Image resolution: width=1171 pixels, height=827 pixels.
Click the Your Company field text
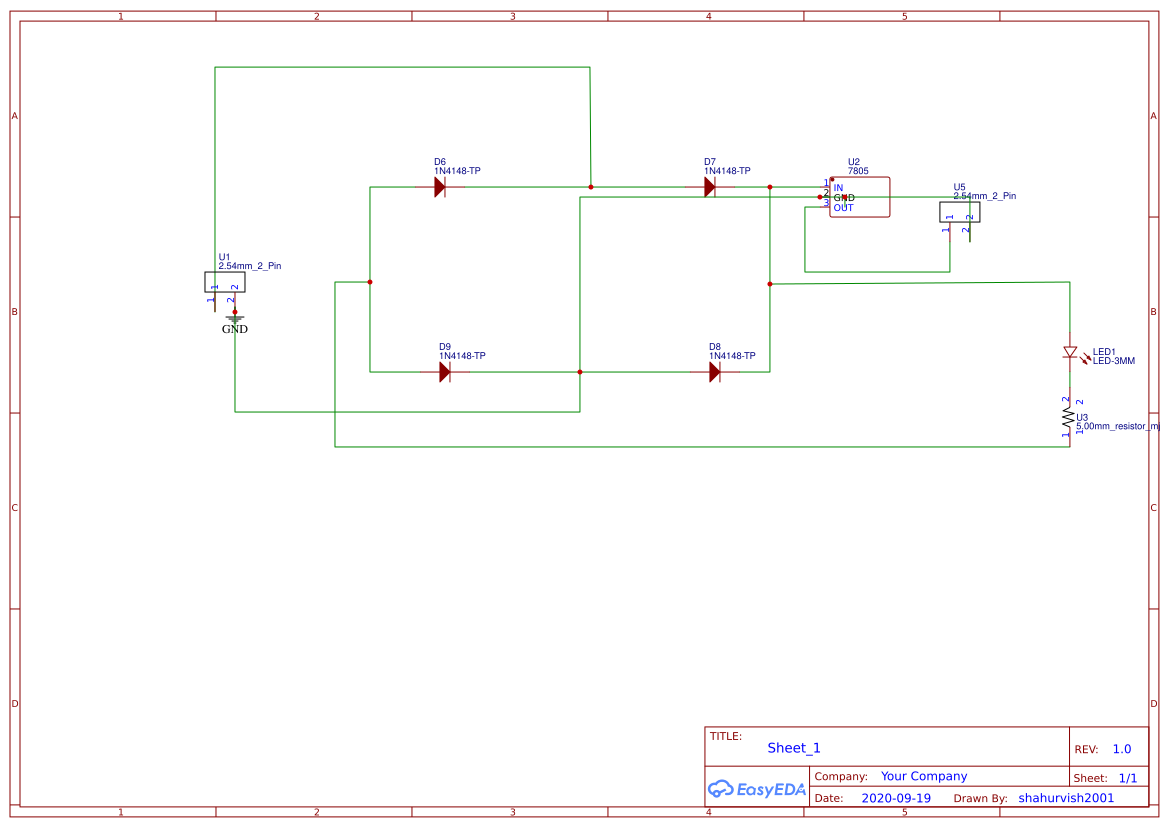[x=923, y=775]
